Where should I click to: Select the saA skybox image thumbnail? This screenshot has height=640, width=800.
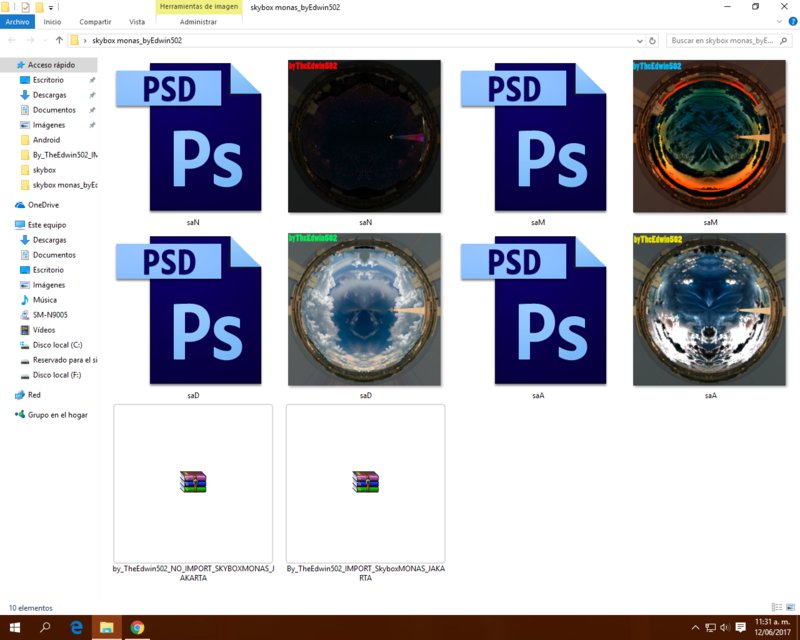coord(709,309)
